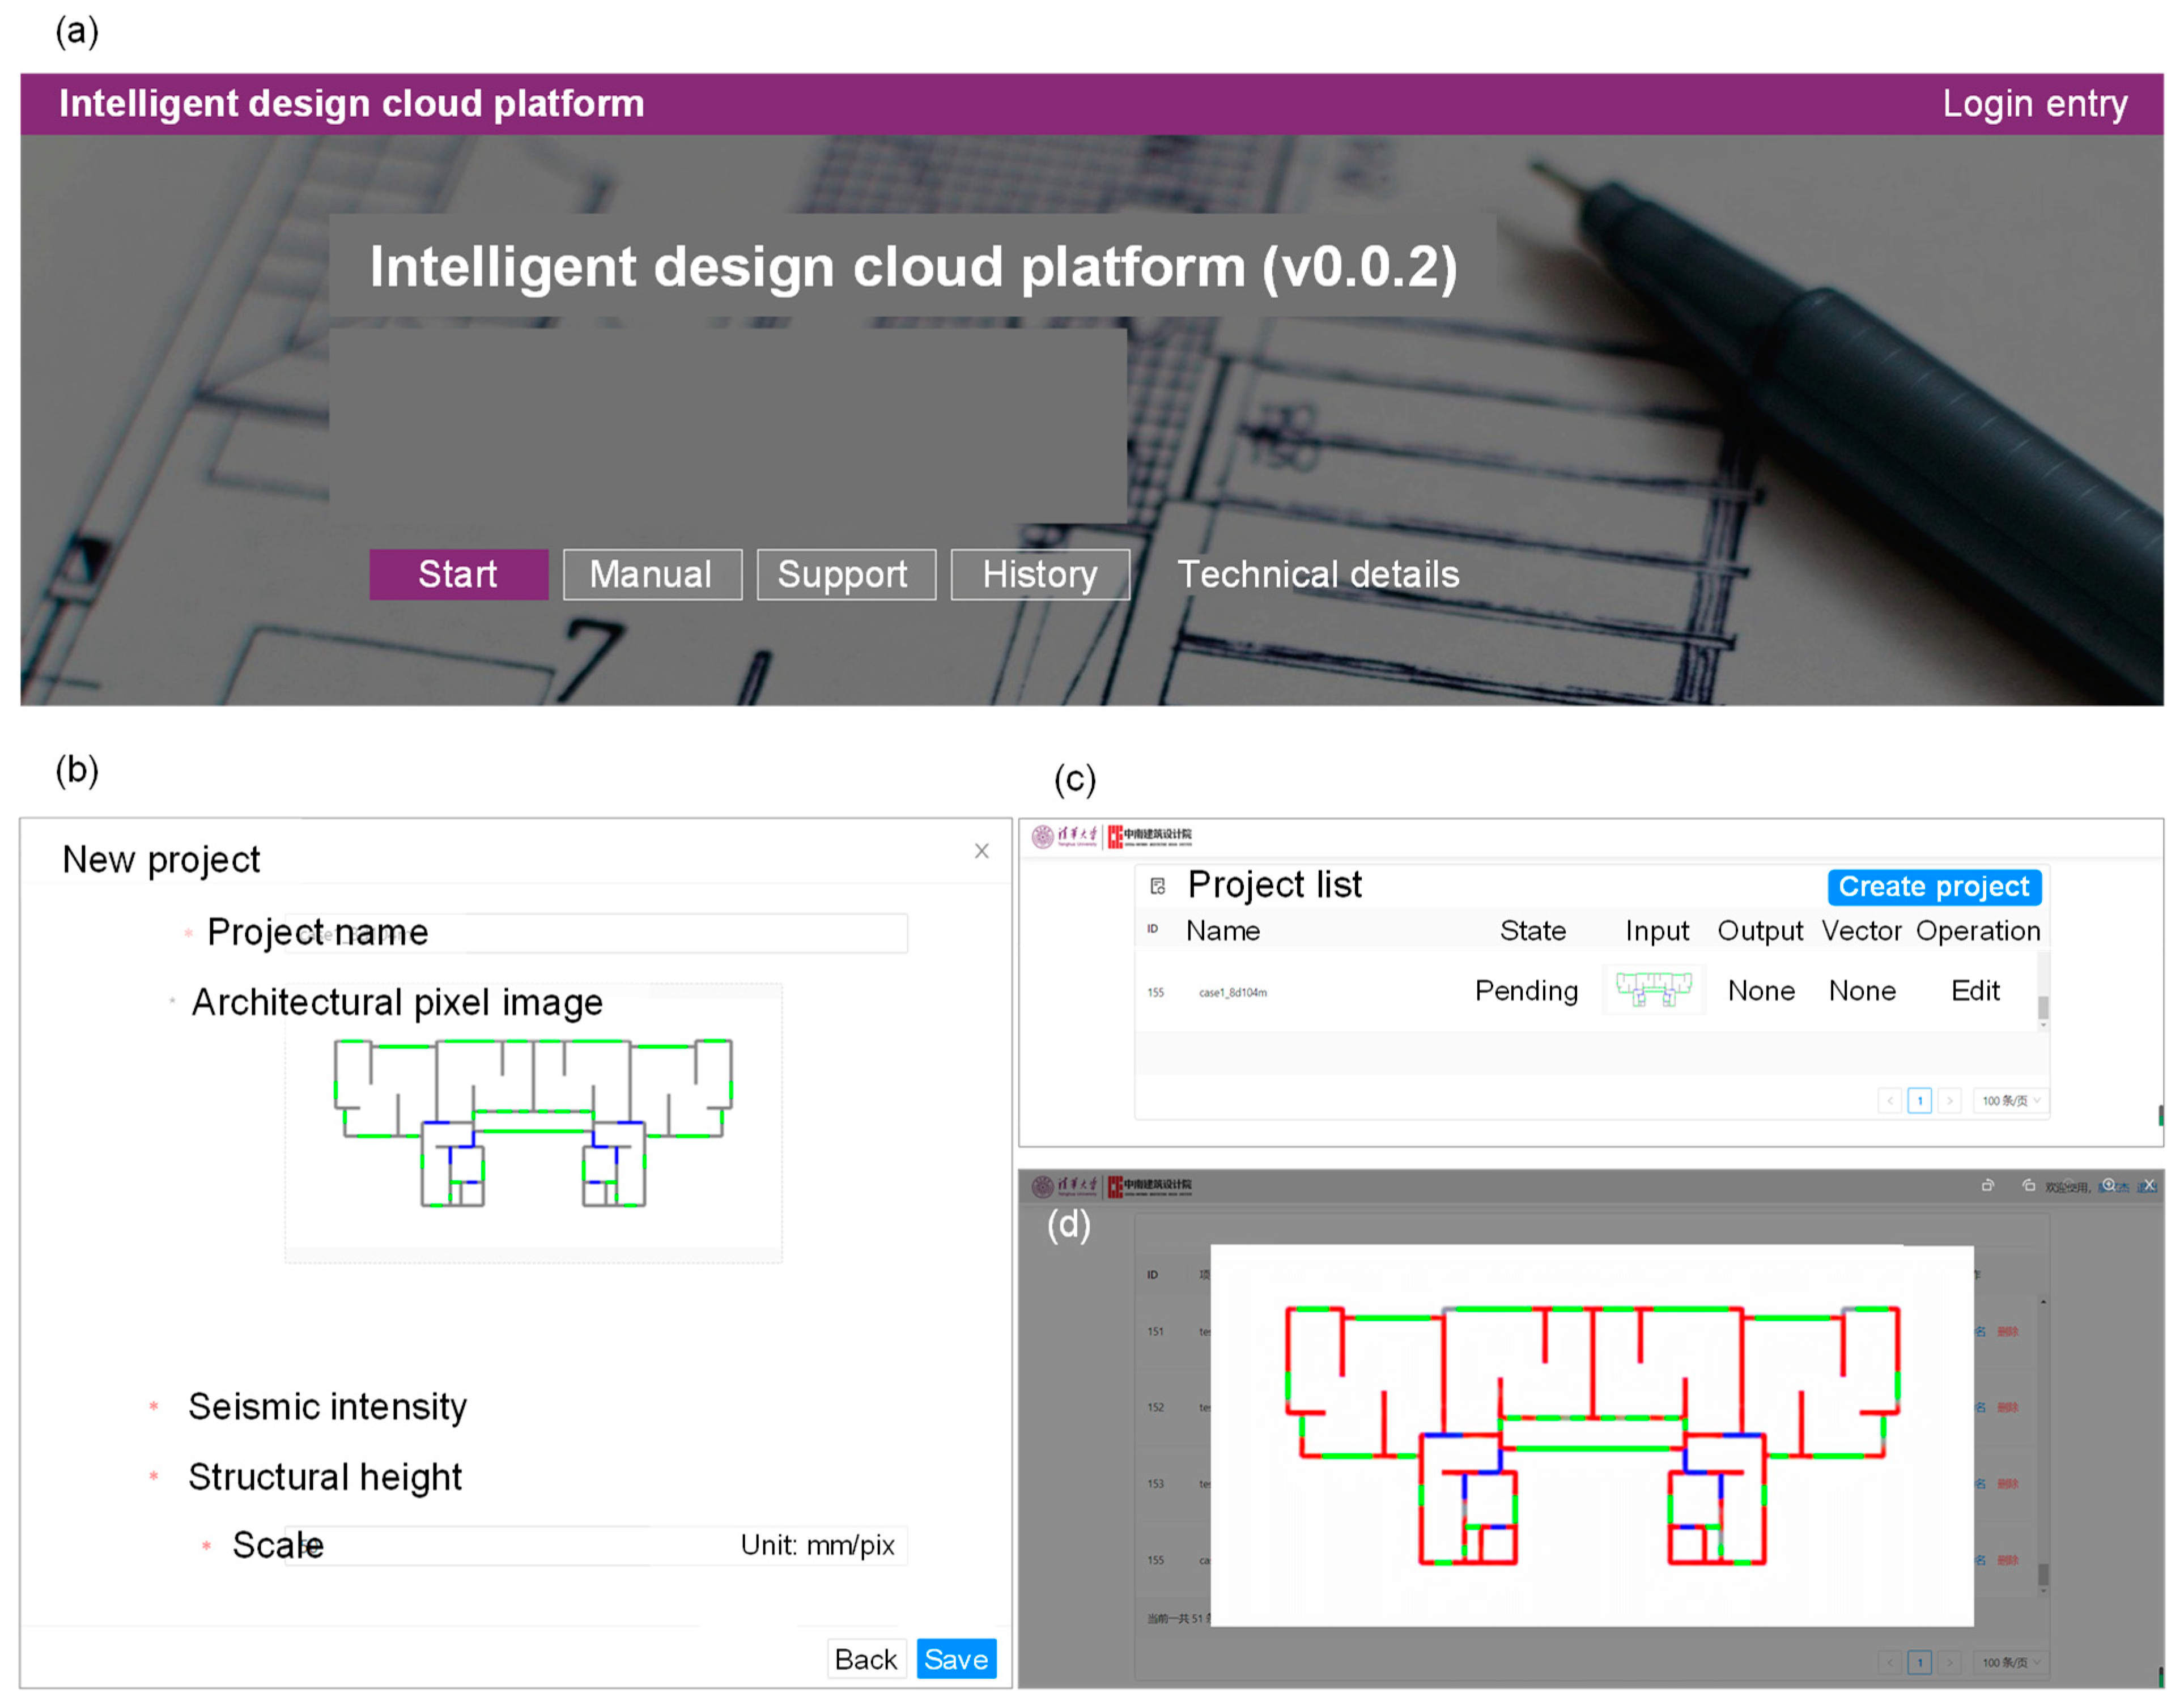The height and width of the screenshot is (1706, 2184).
Task: Open input thumbnail for case1_8d104m
Action: click(1654, 990)
